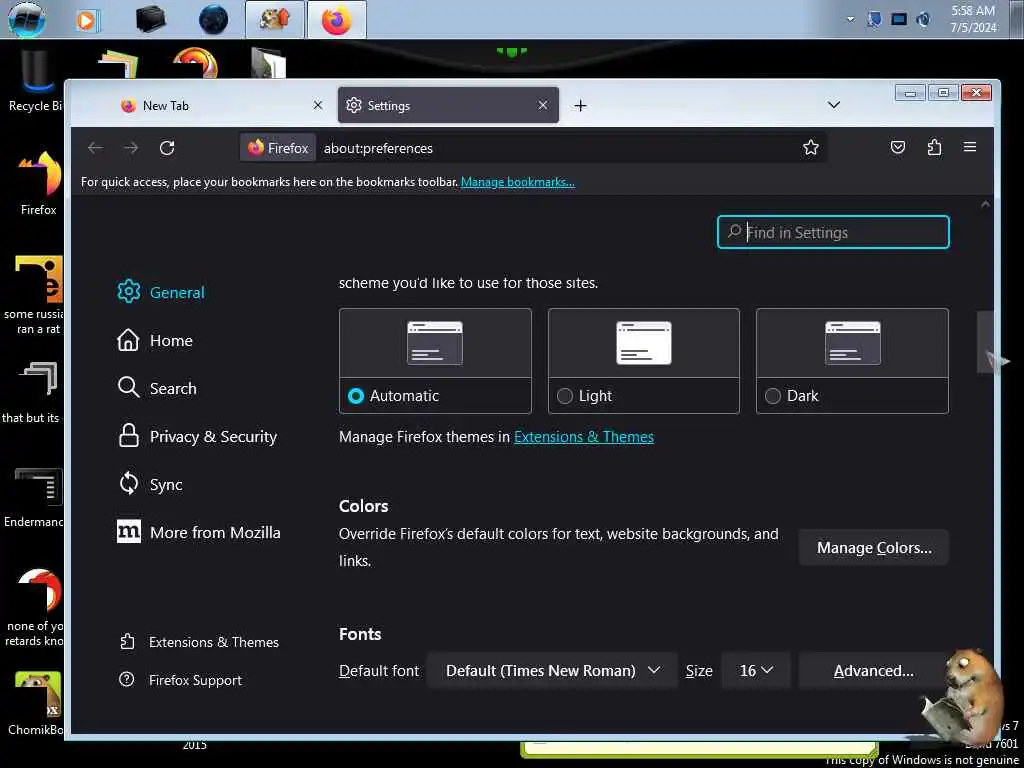Open the Extensions puzzle-piece toolbar icon
Viewport: 1024px width, 768px height.
(x=935, y=148)
